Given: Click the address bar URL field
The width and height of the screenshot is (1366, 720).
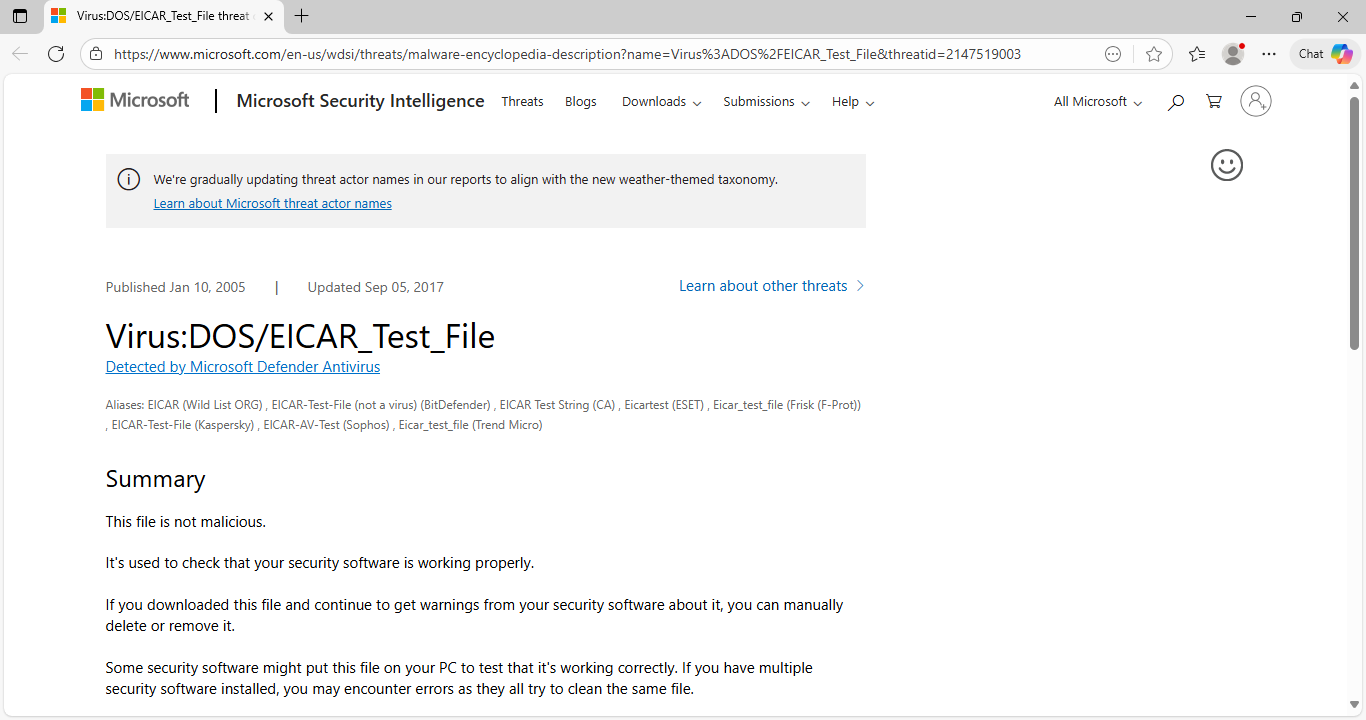Looking at the screenshot, I should pyautogui.click(x=567, y=54).
